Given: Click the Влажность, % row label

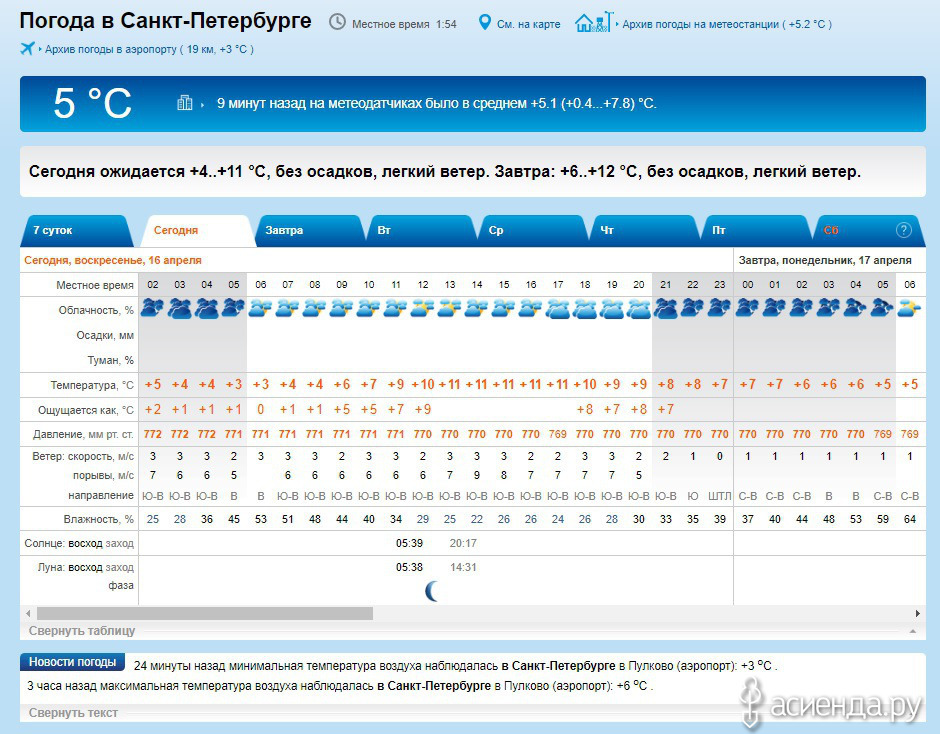Looking at the screenshot, I should pos(98,519).
